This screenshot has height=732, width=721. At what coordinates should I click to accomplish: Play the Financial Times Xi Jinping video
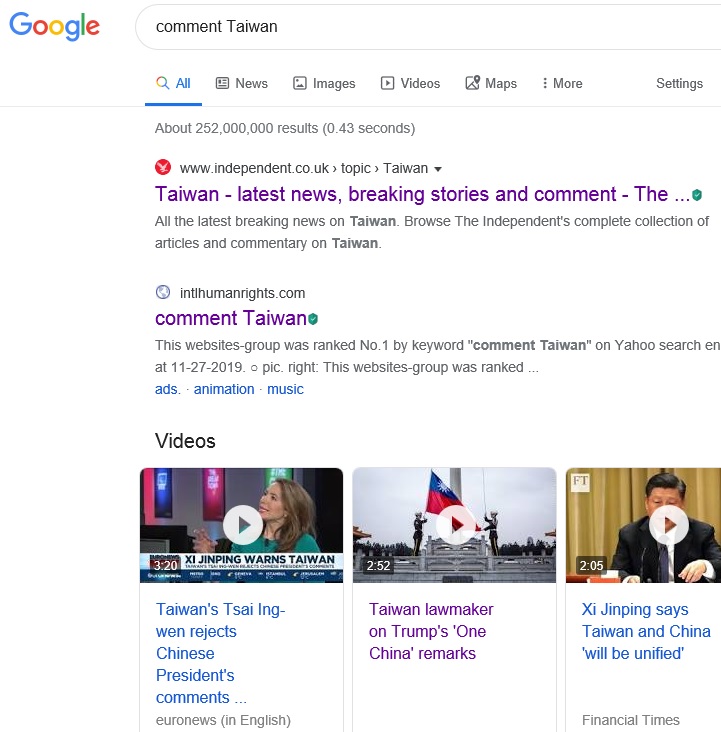tap(668, 525)
